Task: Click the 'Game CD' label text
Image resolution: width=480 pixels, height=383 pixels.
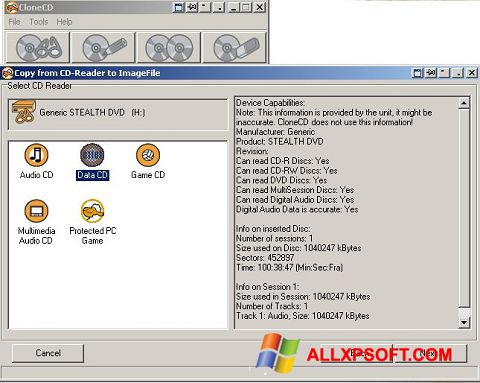Action: [x=148, y=175]
